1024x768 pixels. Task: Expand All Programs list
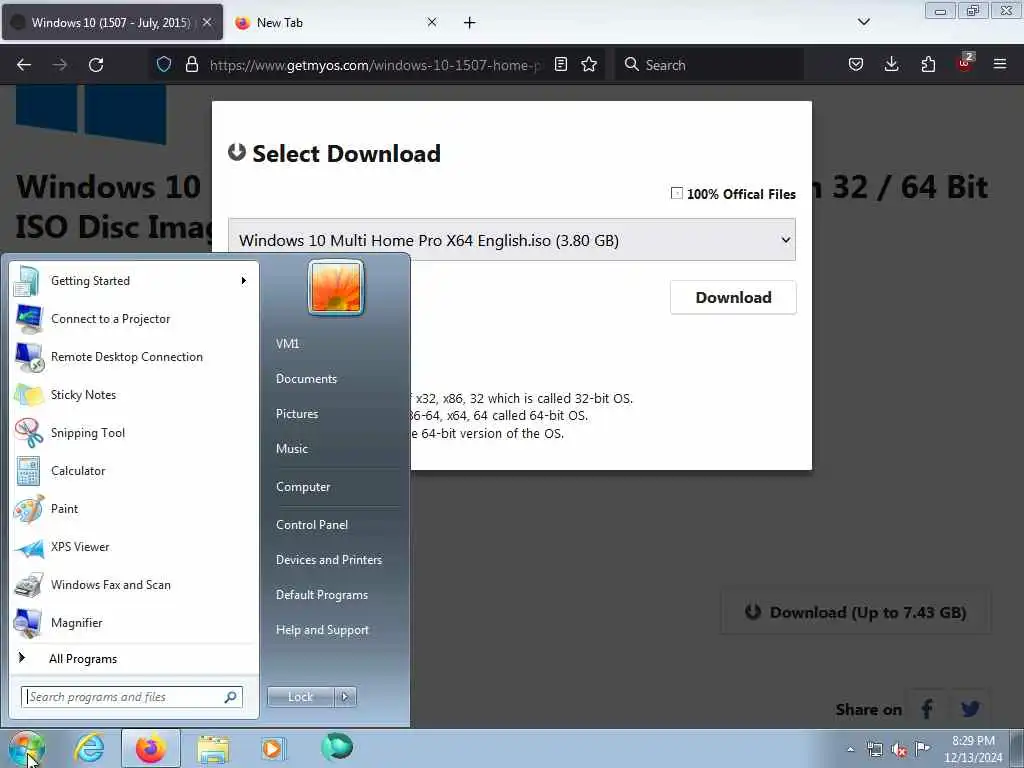point(134,658)
